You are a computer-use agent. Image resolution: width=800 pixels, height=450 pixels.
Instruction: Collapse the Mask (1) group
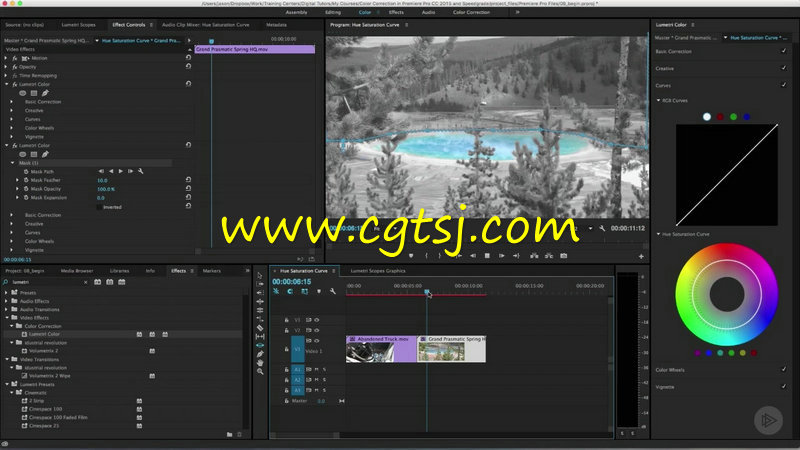pos(13,163)
